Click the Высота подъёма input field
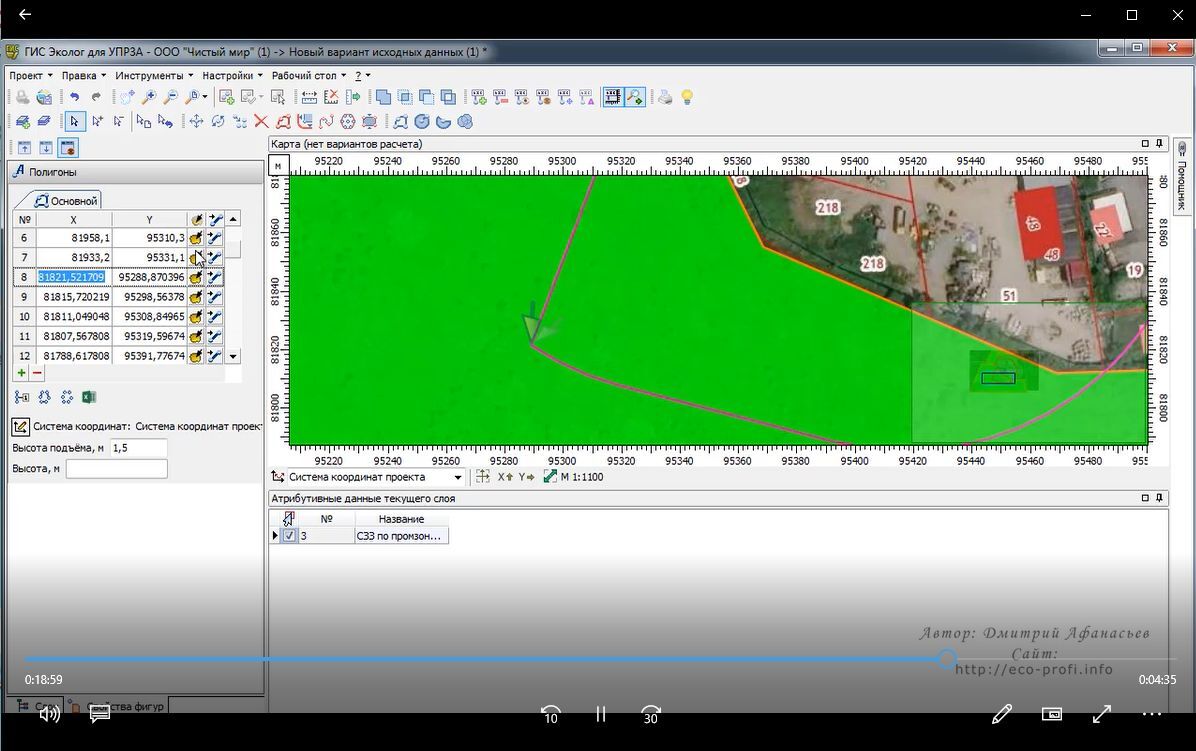The width and height of the screenshot is (1196, 751). pyautogui.click(x=138, y=448)
